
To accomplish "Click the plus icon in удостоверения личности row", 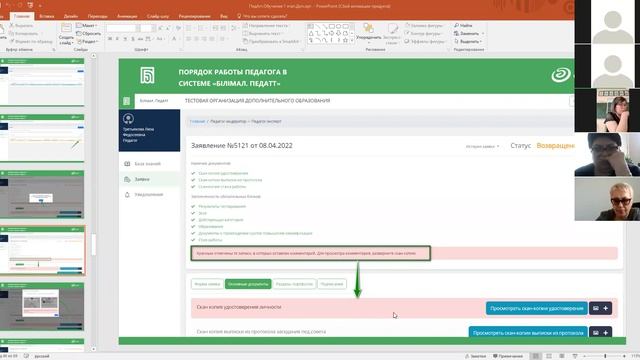I will pos(606,308).
